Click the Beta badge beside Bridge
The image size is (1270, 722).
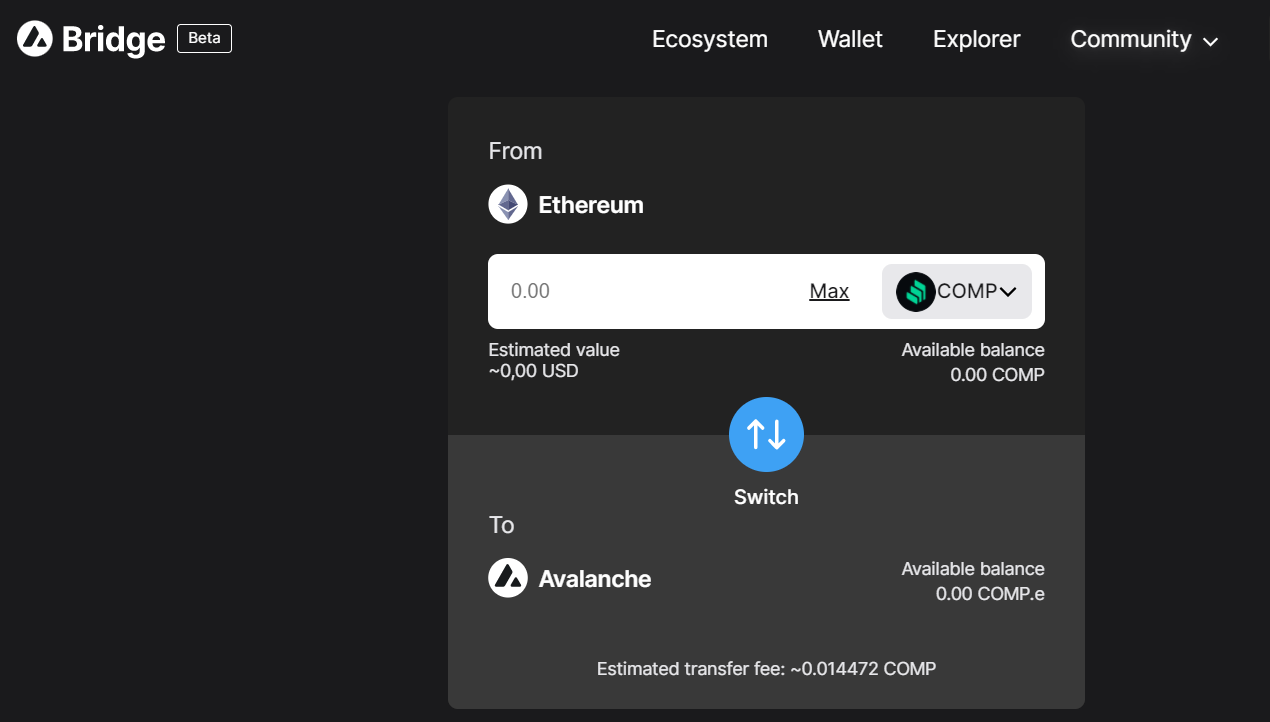point(204,39)
